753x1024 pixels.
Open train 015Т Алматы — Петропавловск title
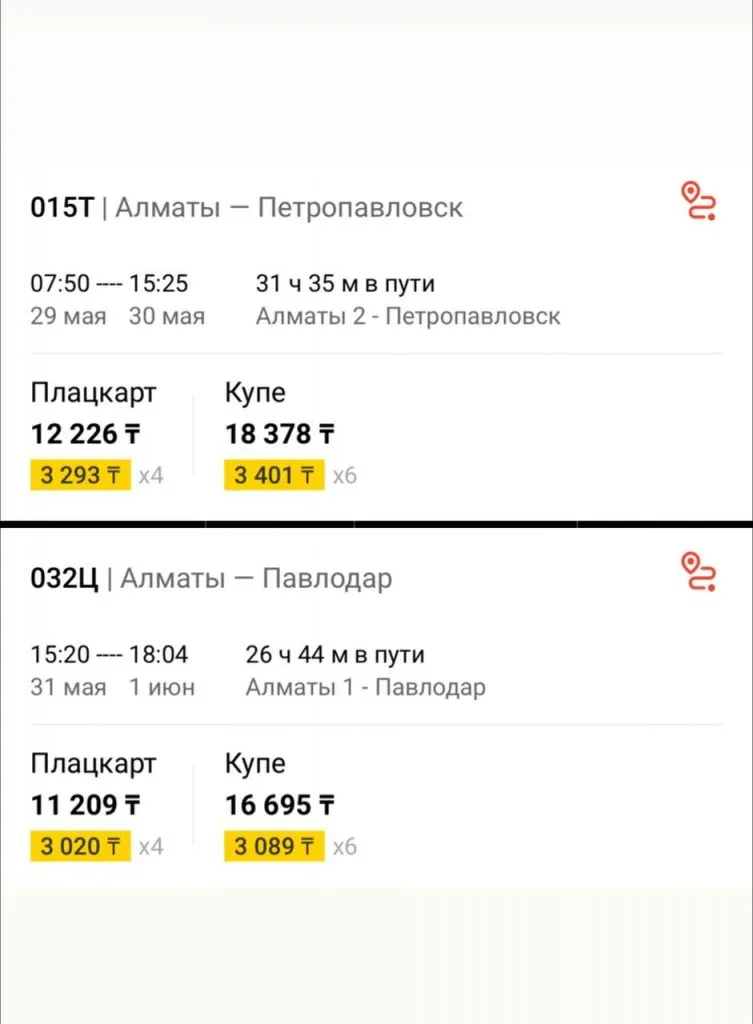coord(247,208)
